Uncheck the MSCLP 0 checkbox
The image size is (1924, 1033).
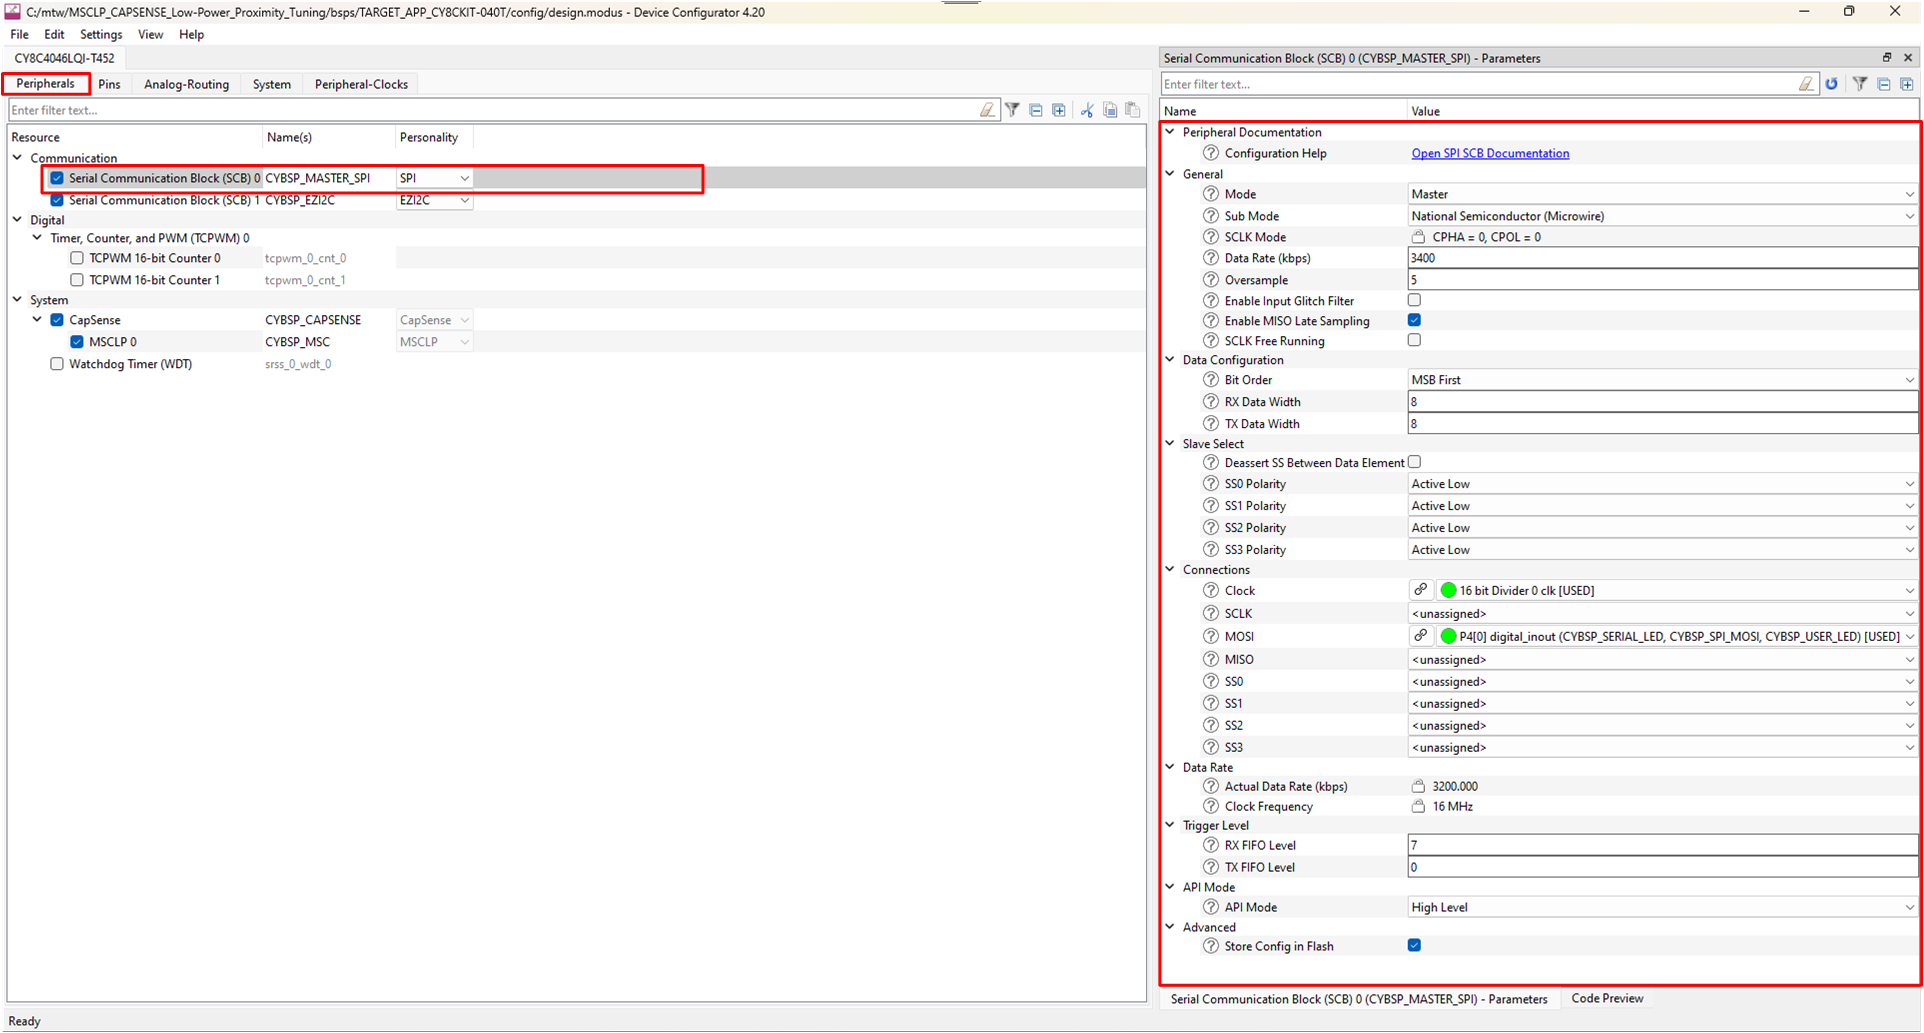click(77, 342)
